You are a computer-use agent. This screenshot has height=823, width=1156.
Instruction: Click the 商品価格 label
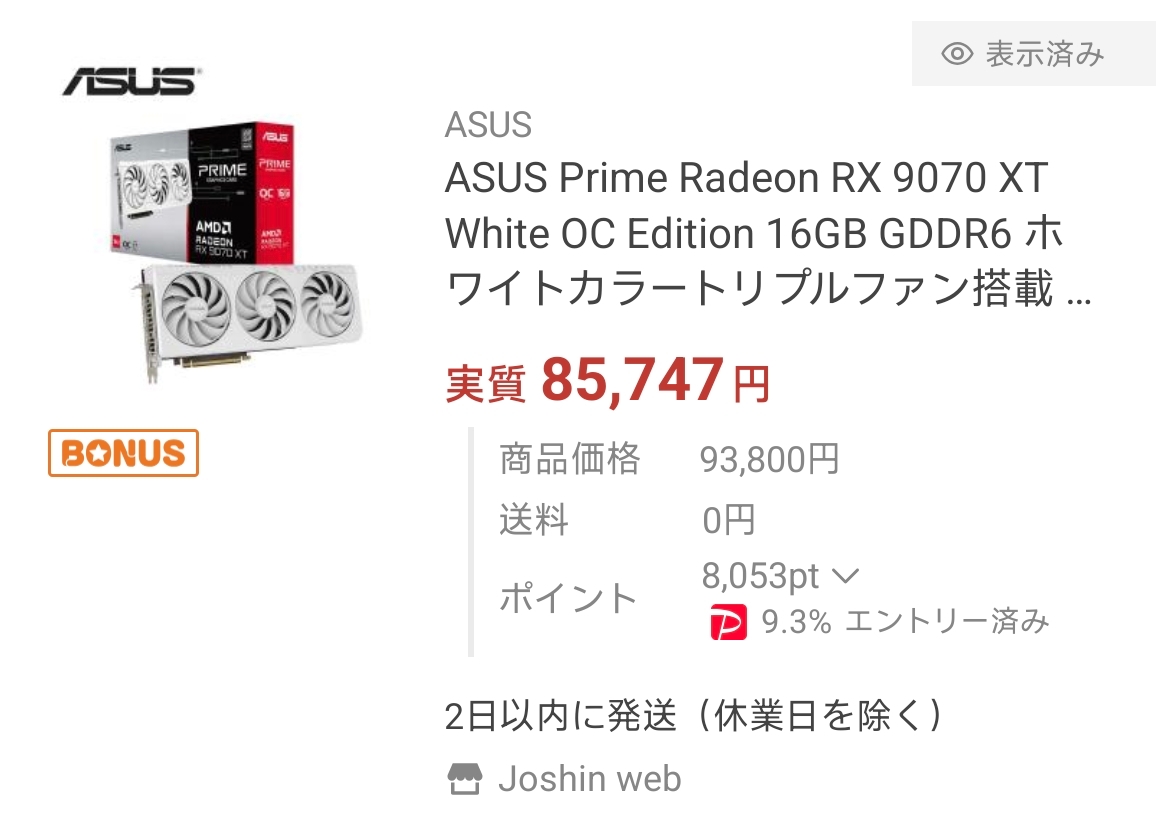coord(569,459)
